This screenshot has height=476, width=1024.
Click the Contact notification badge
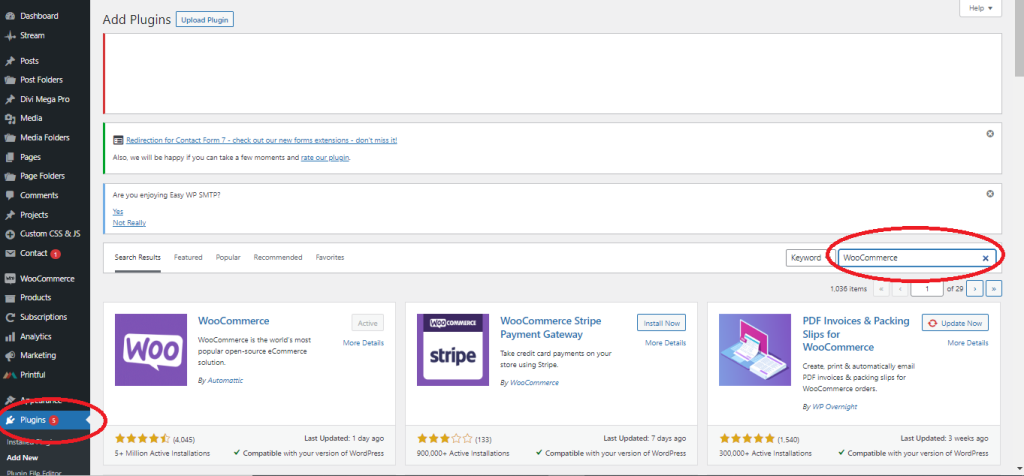pyautogui.click(x=56, y=253)
